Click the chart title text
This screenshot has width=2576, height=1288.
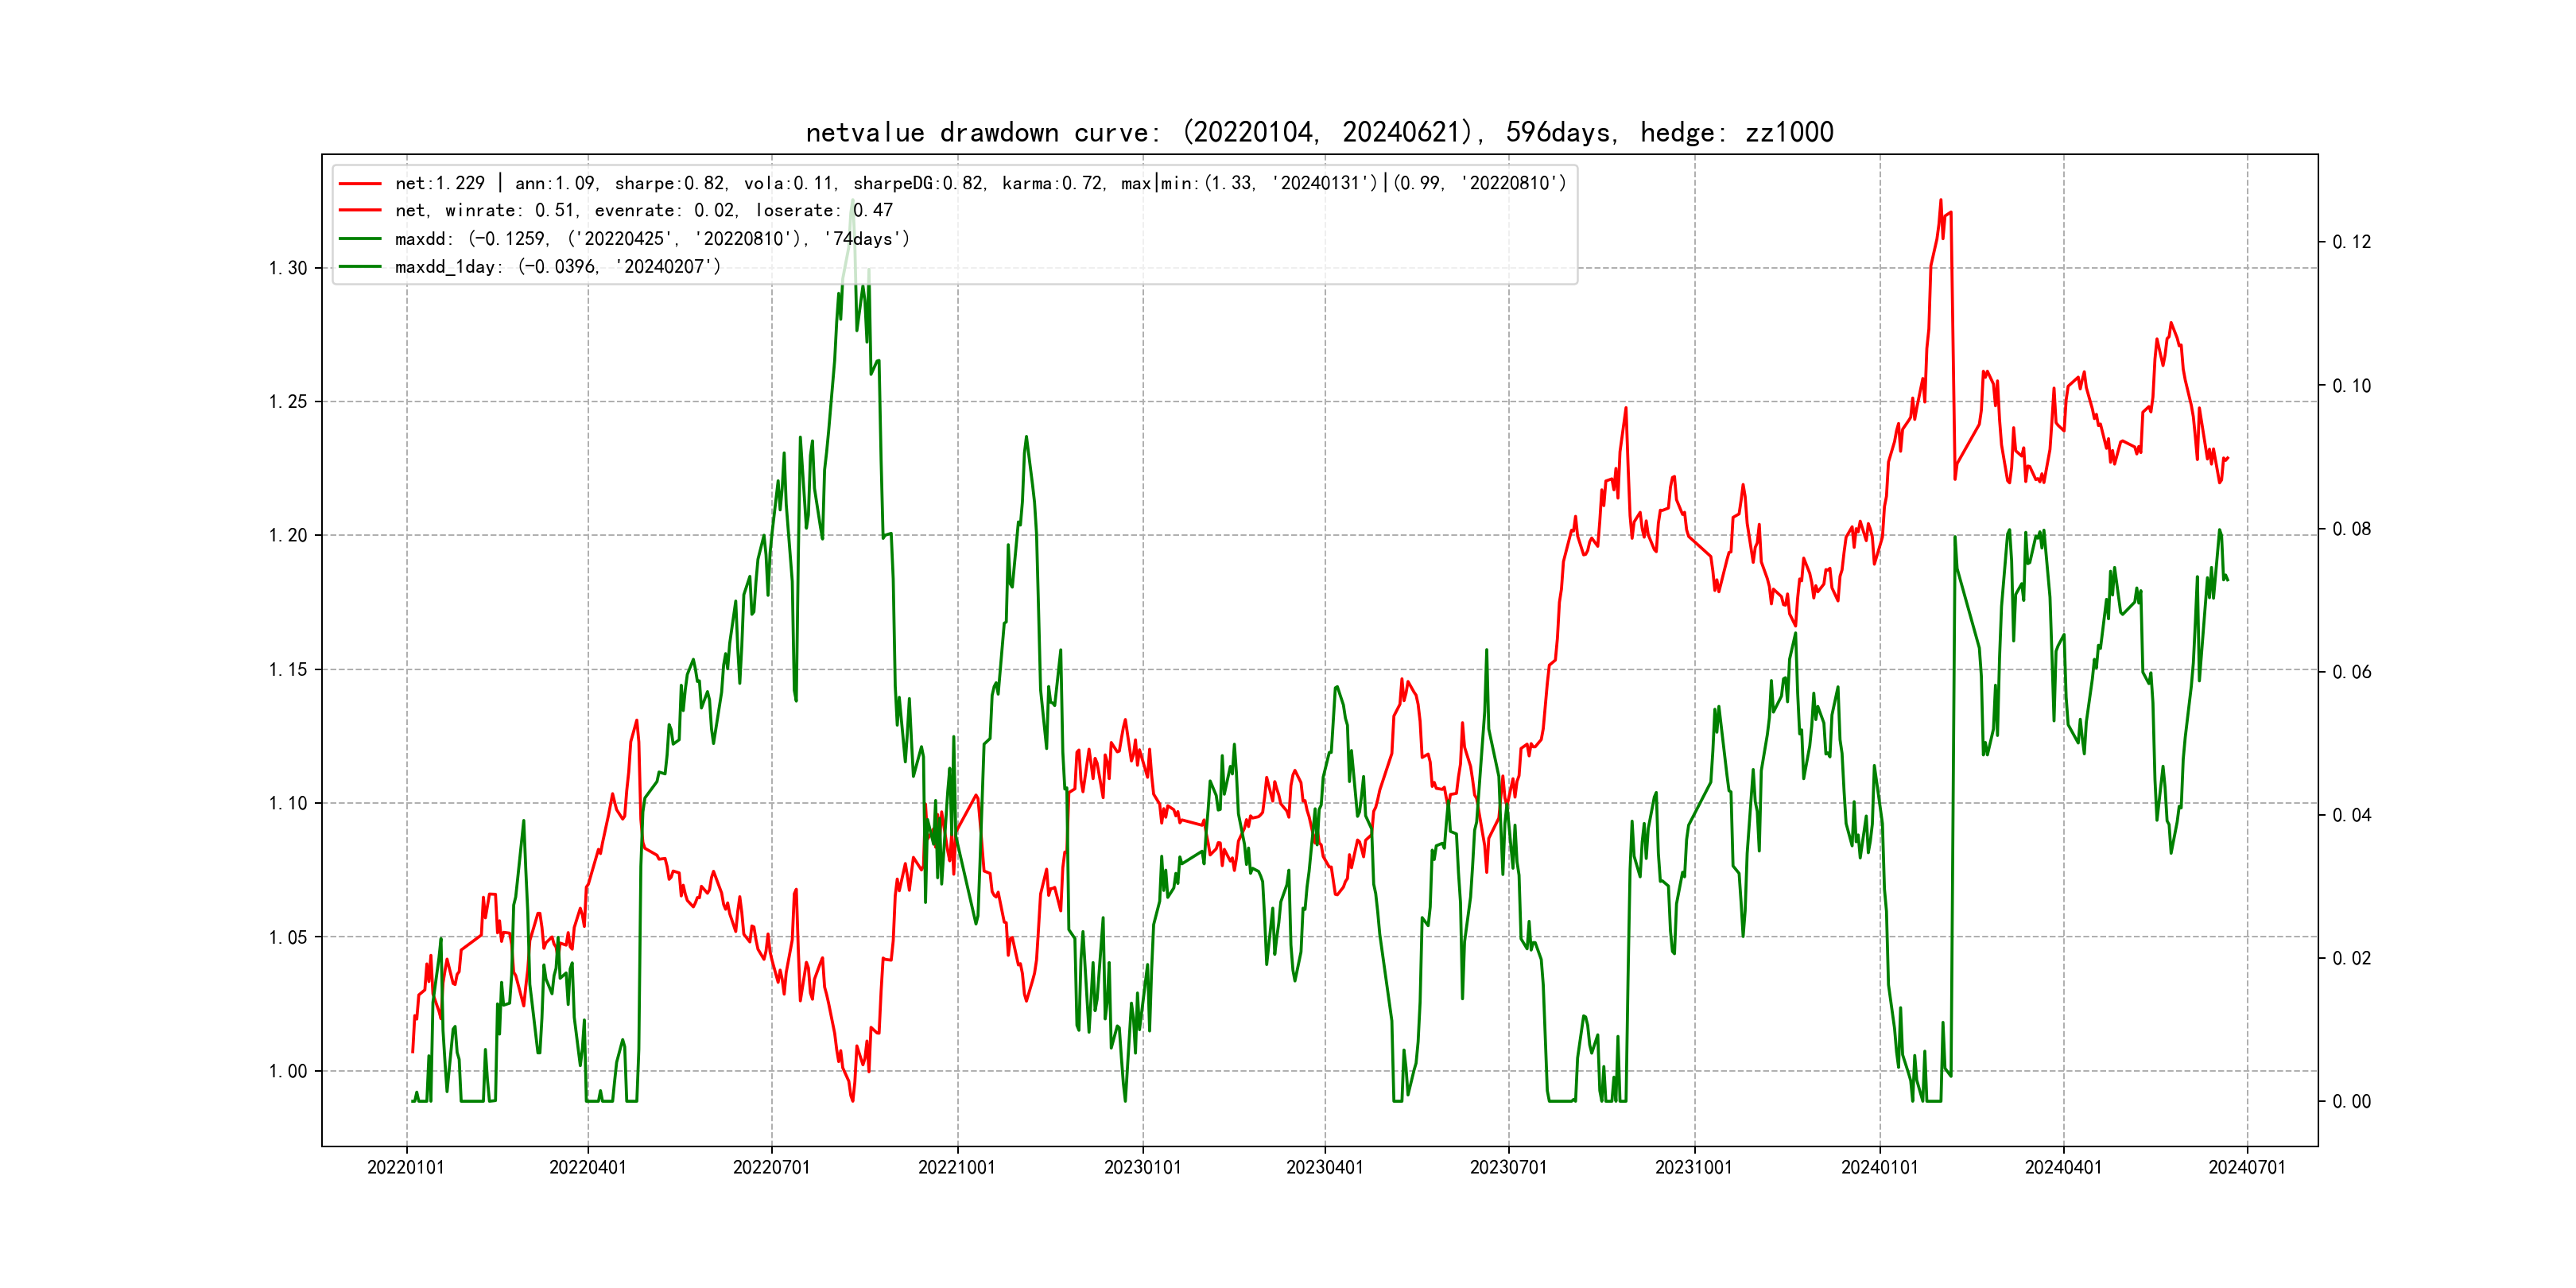1319,133
